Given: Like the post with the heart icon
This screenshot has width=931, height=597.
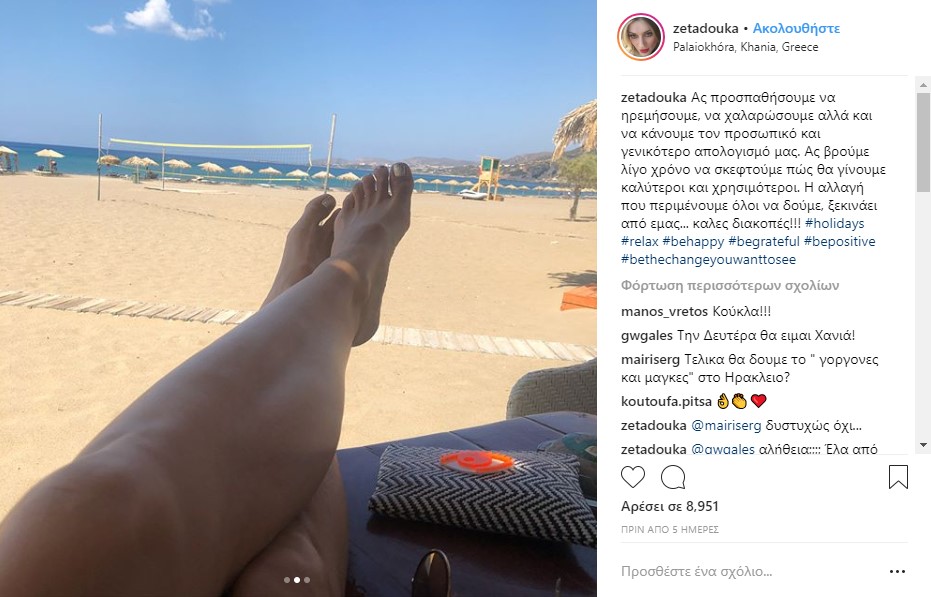Looking at the screenshot, I should [x=633, y=477].
